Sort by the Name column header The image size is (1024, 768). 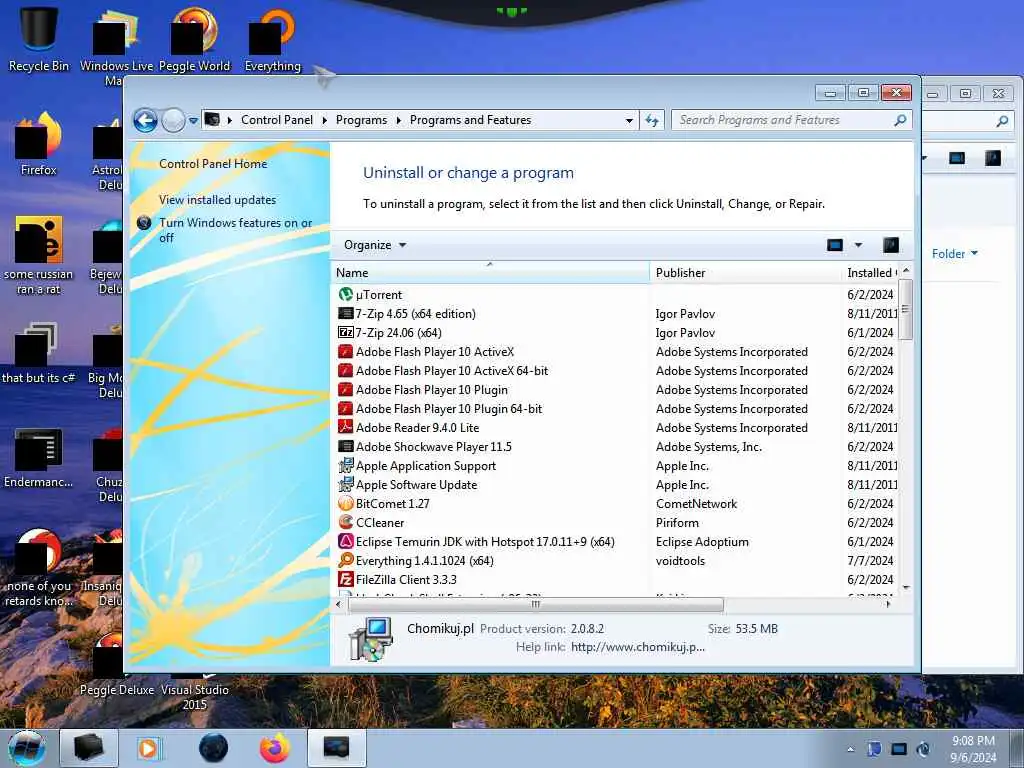pyautogui.click(x=490, y=273)
